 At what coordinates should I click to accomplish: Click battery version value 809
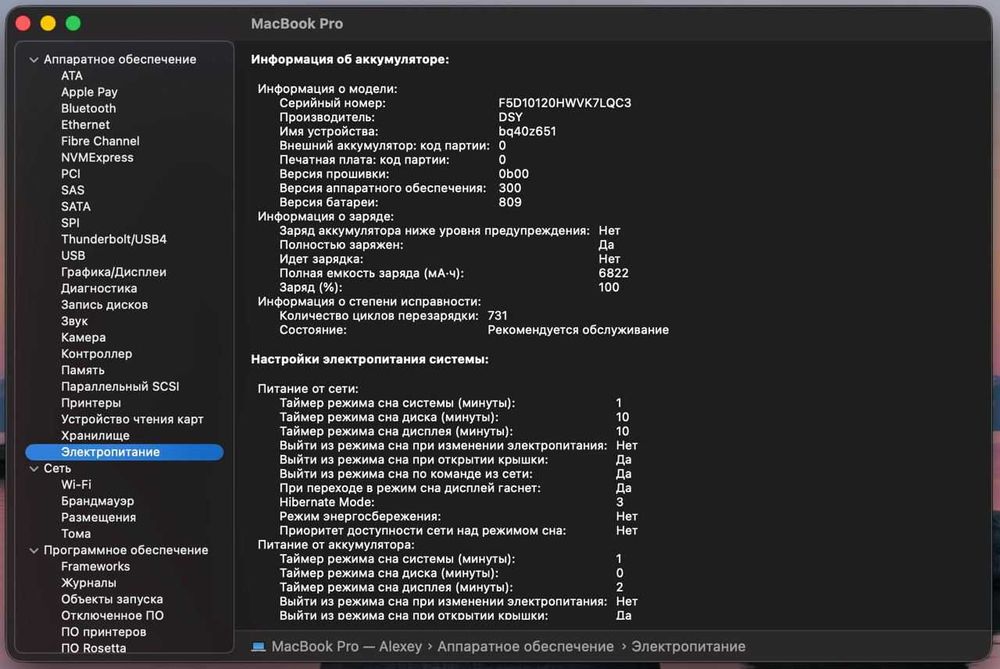(510, 202)
